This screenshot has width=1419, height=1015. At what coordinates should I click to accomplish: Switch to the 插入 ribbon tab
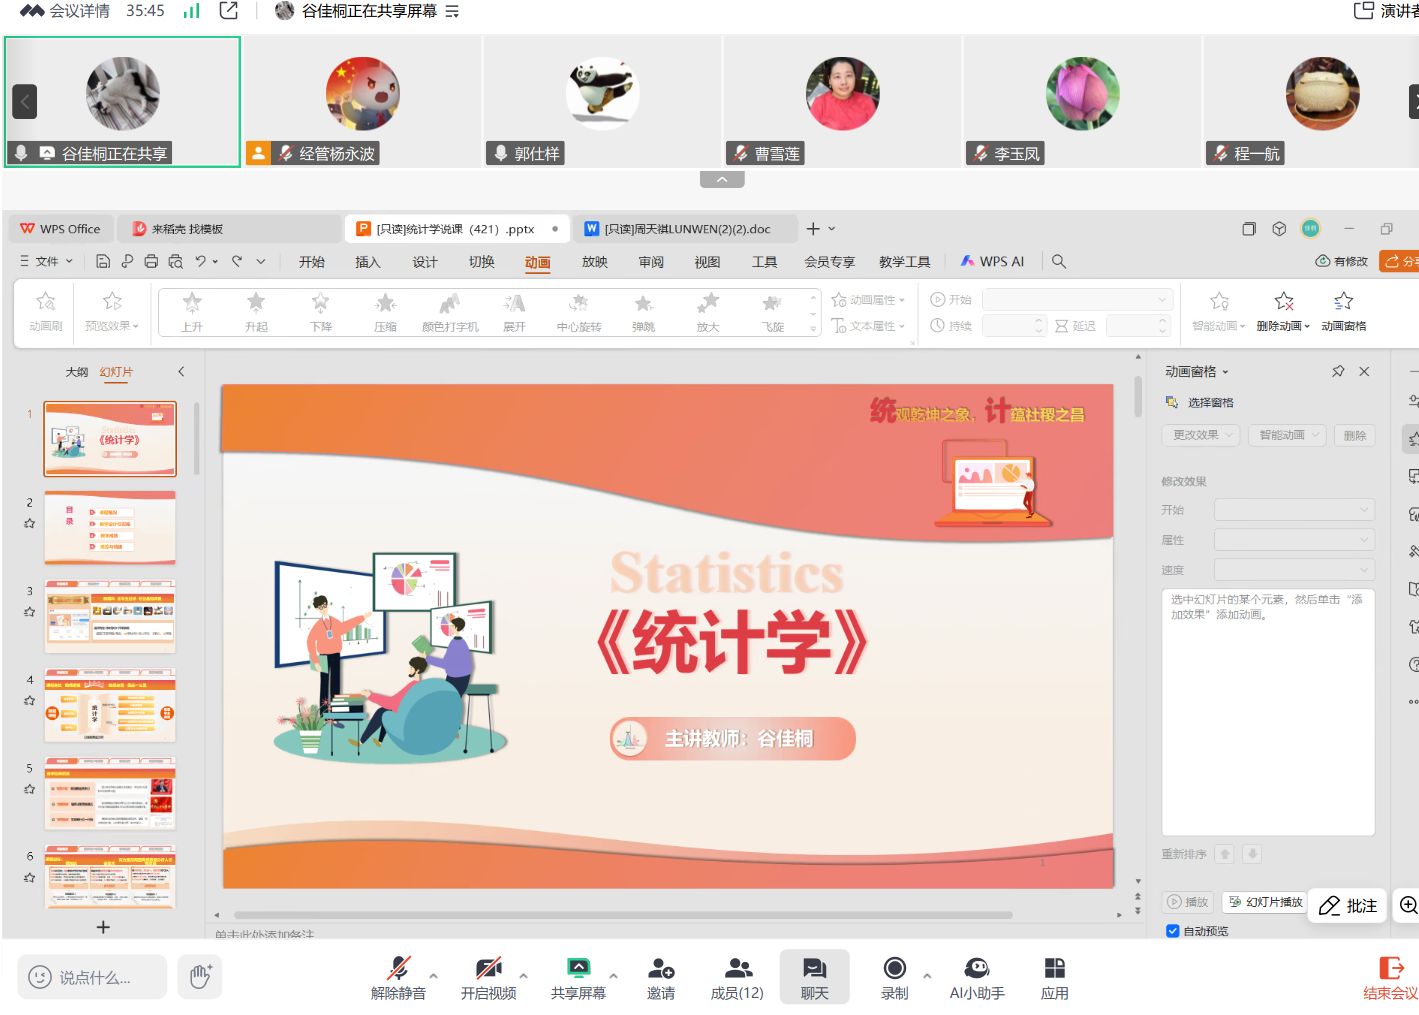pyautogui.click(x=367, y=262)
